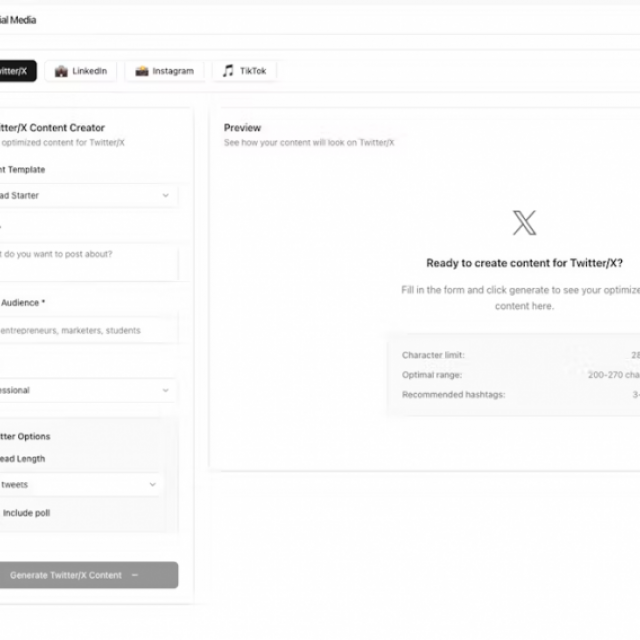Click the TikTok music note icon
640x640 pixels.
tap(228, 71)
